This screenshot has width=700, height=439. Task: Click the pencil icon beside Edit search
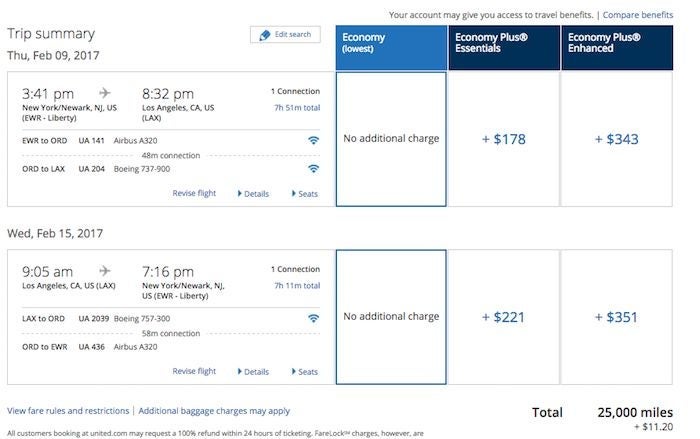pyautogui.click(x=264, y=35)
